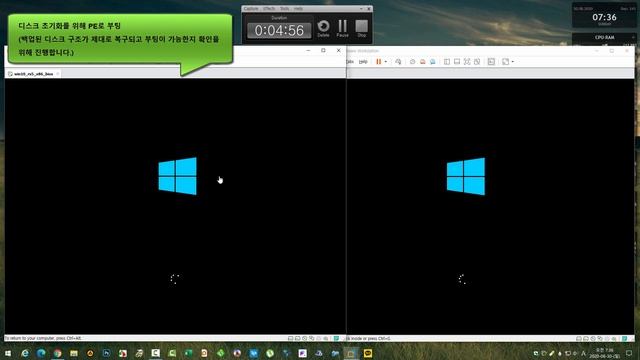Click the green message icon in right VM status bar
Image resolution: width=640 pixels, height=360 pixels.
(624, 338)
